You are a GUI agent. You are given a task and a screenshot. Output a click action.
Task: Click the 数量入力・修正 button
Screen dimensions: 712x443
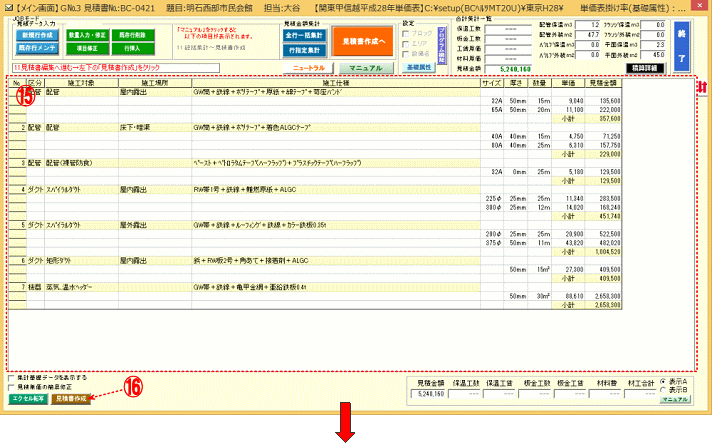click(x=87, y=34)
